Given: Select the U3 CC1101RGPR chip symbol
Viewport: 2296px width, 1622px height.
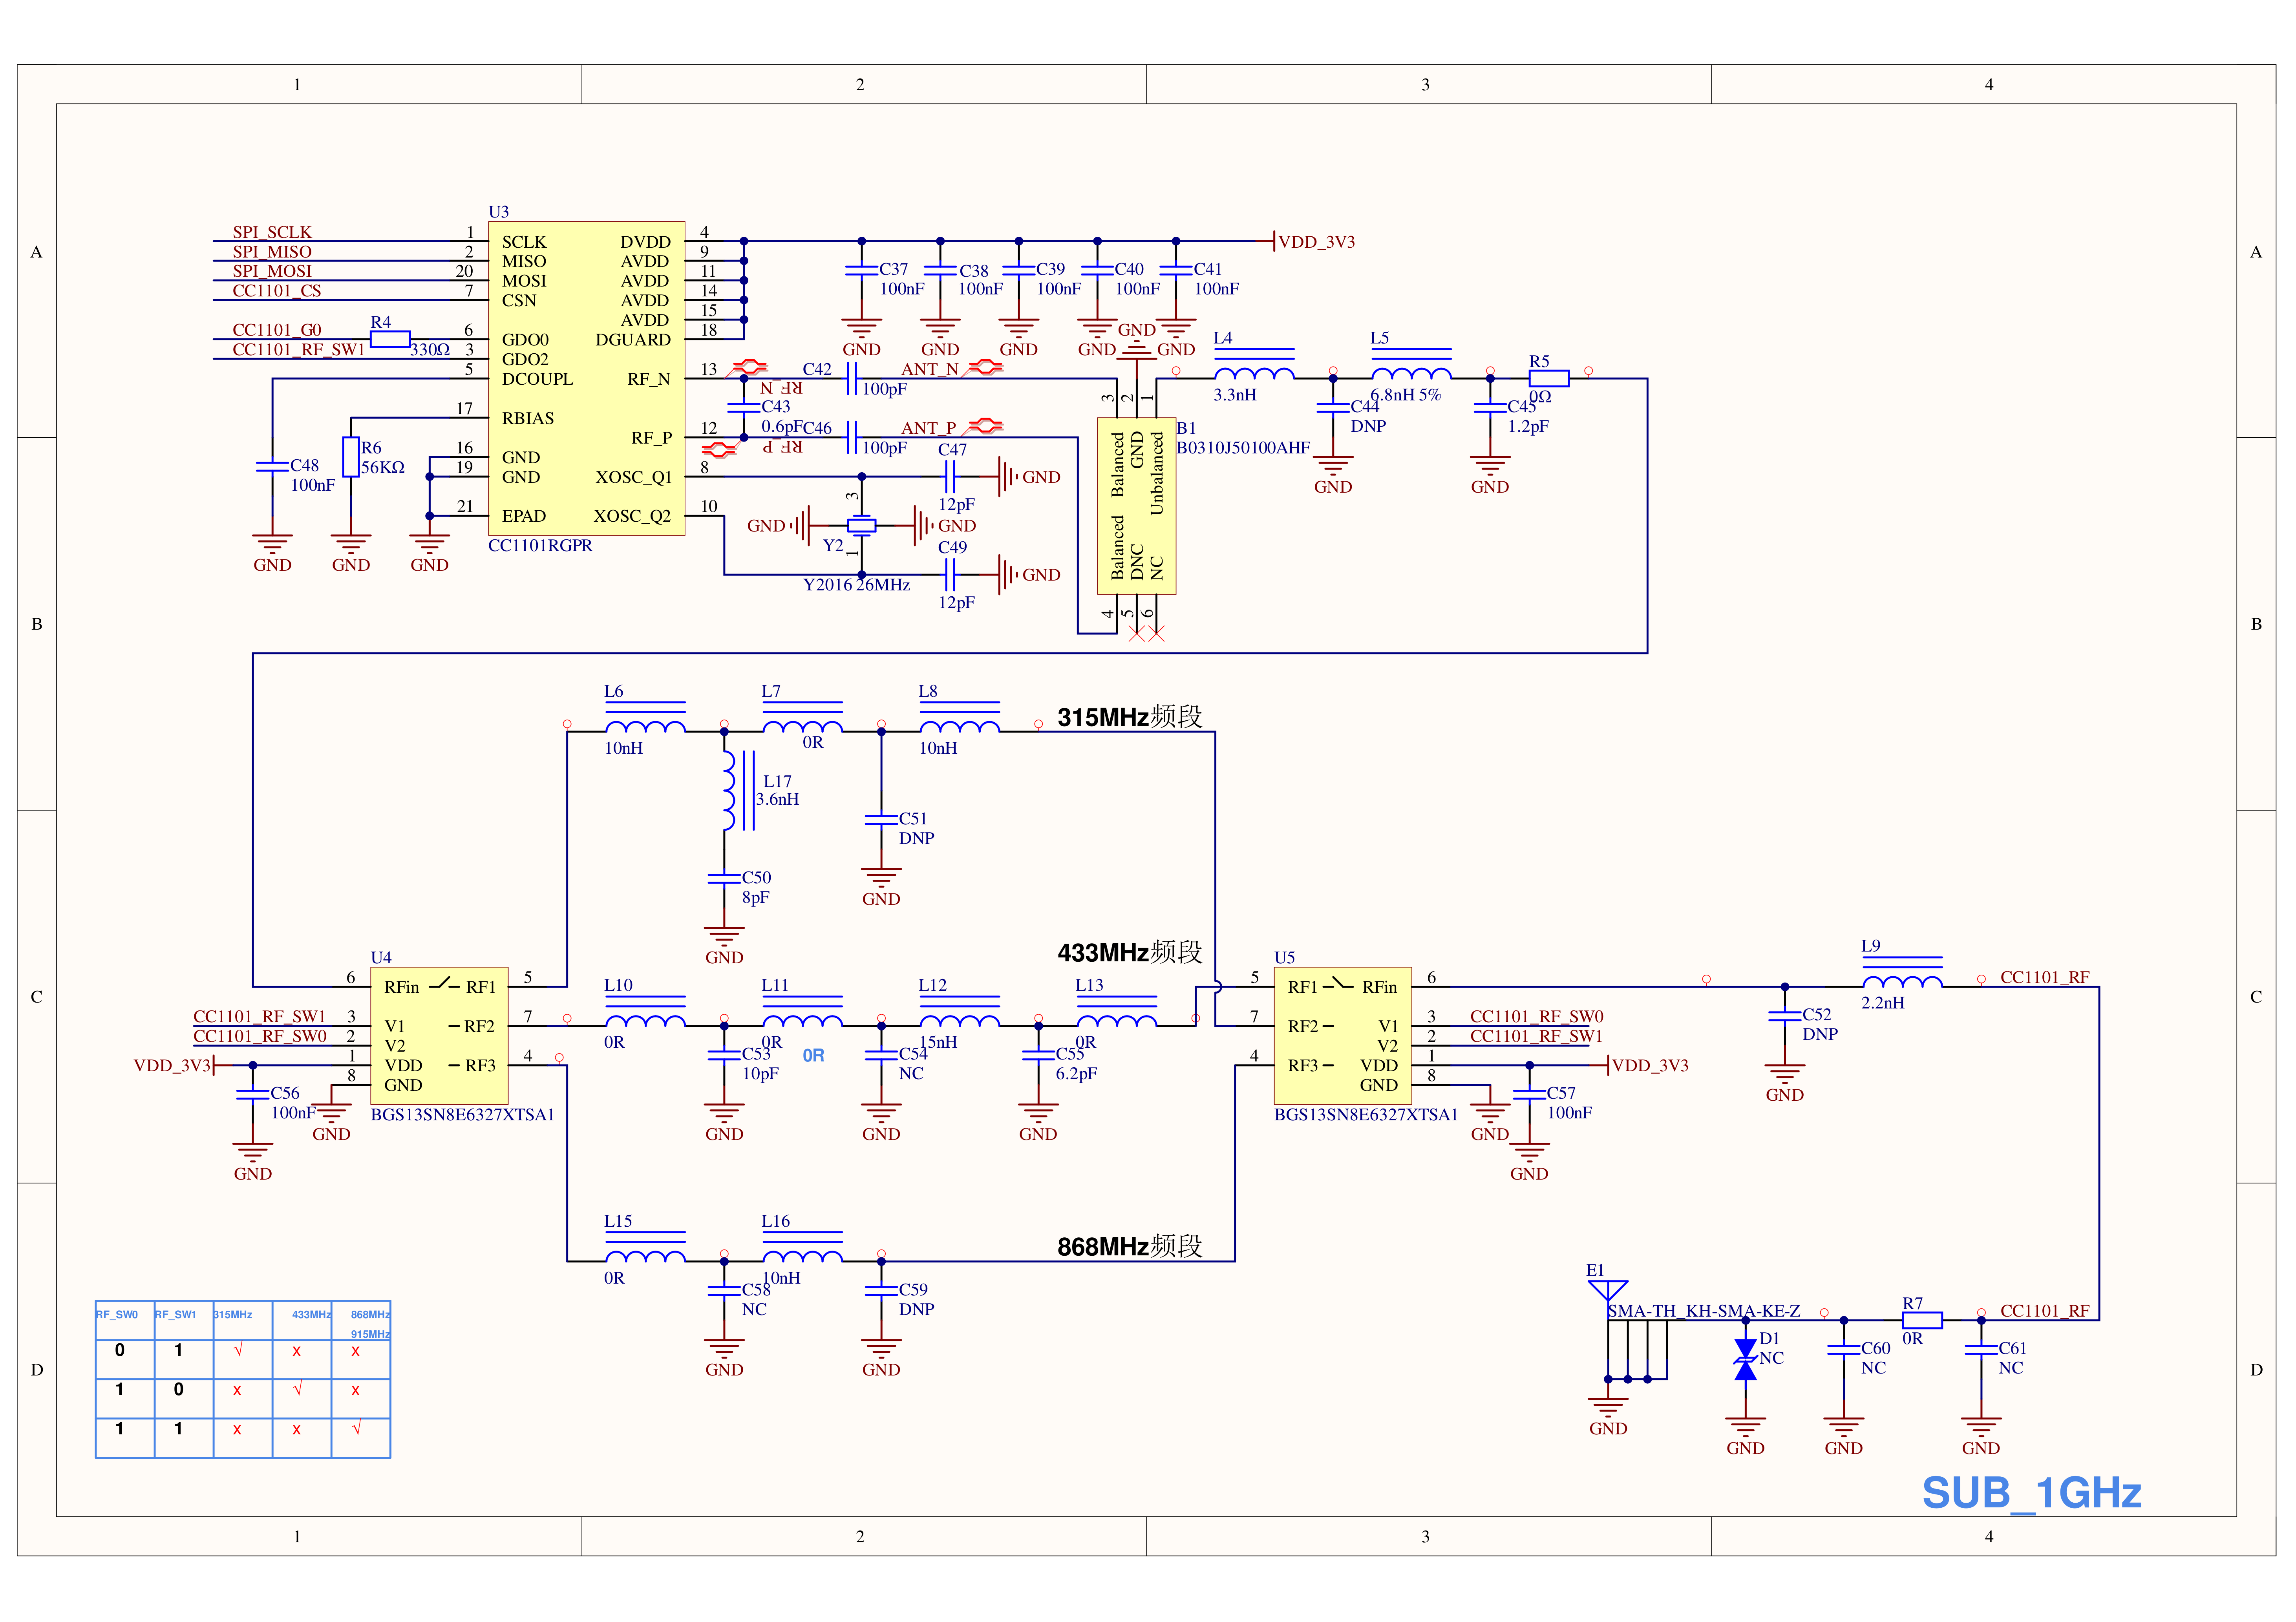Looking at the screenshot, I should (586, 378).
